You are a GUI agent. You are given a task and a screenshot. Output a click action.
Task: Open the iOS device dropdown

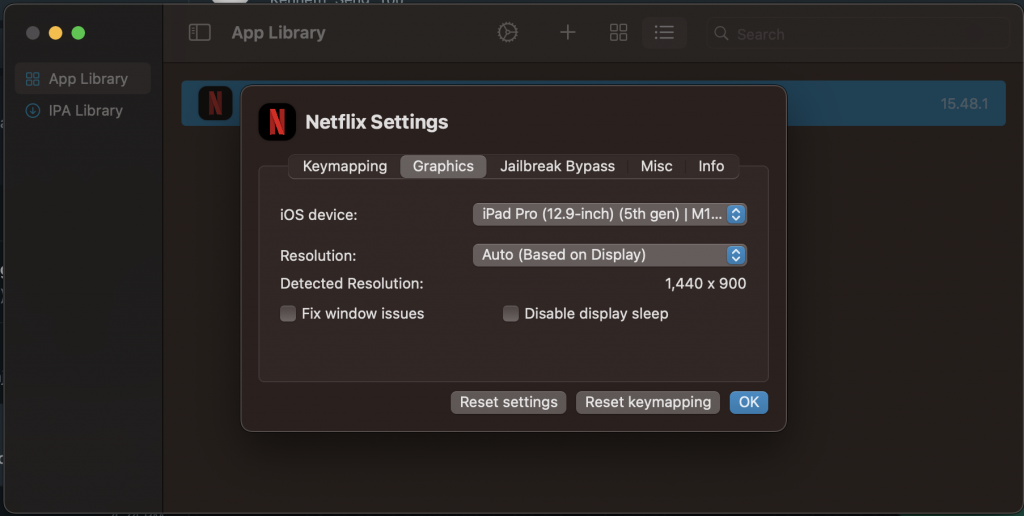pyautogui.click(x=609, y=214)
